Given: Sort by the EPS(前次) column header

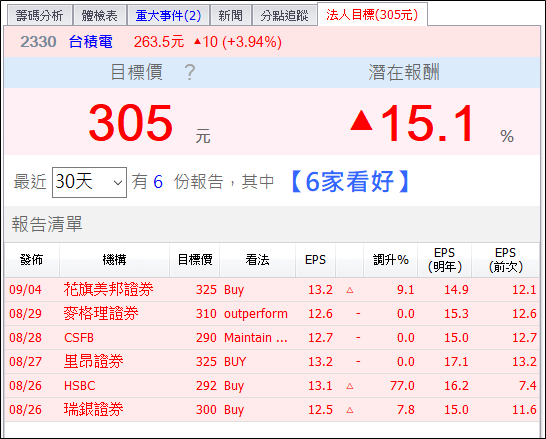Looking at the screenshot, I should [x=506, y=260].
